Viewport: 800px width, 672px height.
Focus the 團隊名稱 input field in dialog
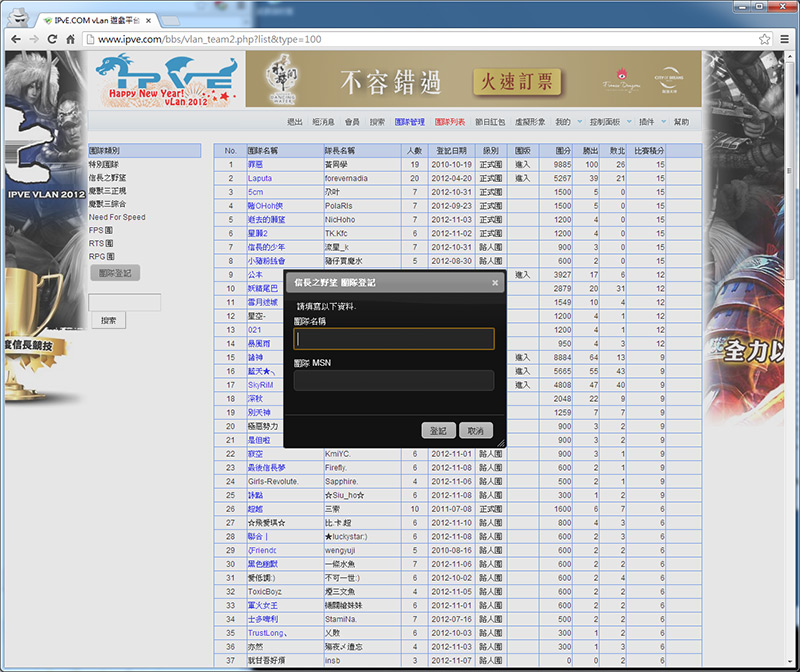(x=394, y=339)
